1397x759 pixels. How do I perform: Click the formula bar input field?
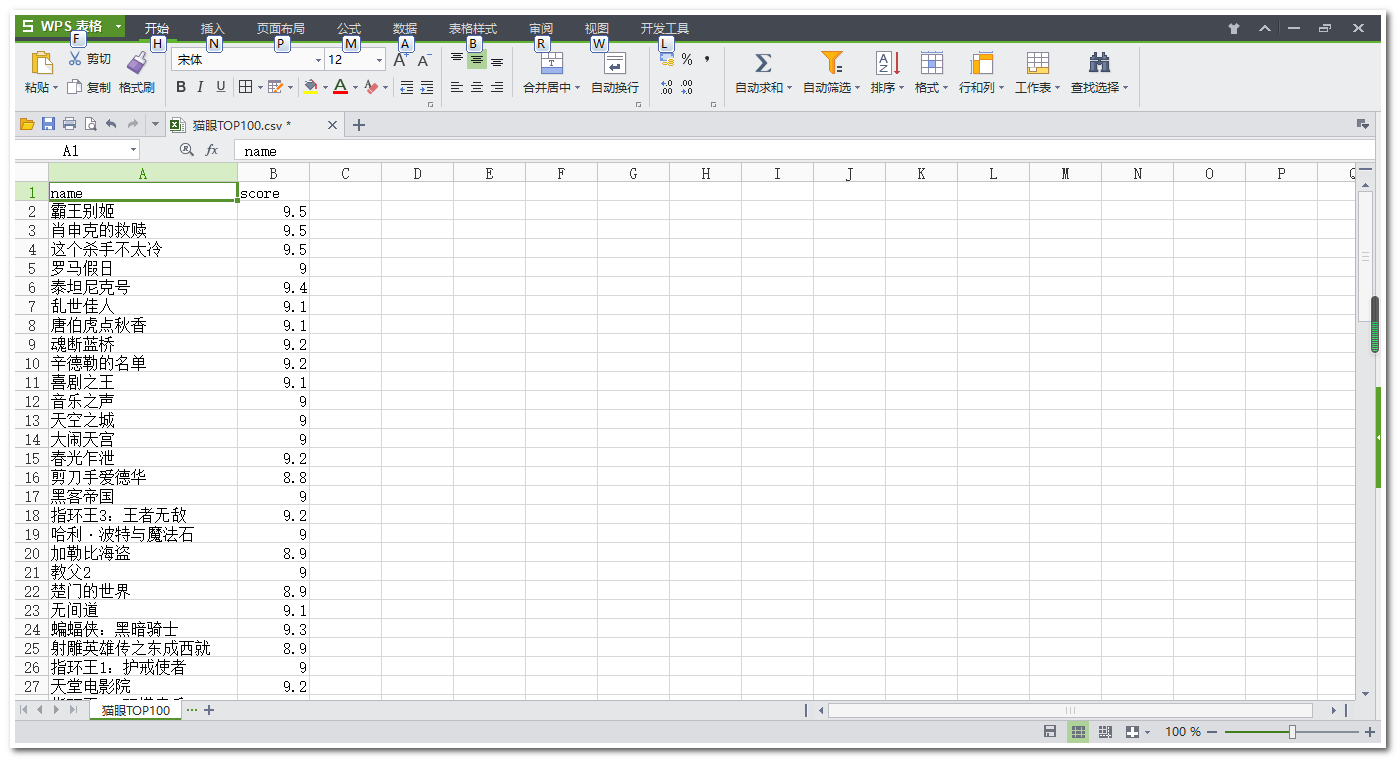[803, 151]
